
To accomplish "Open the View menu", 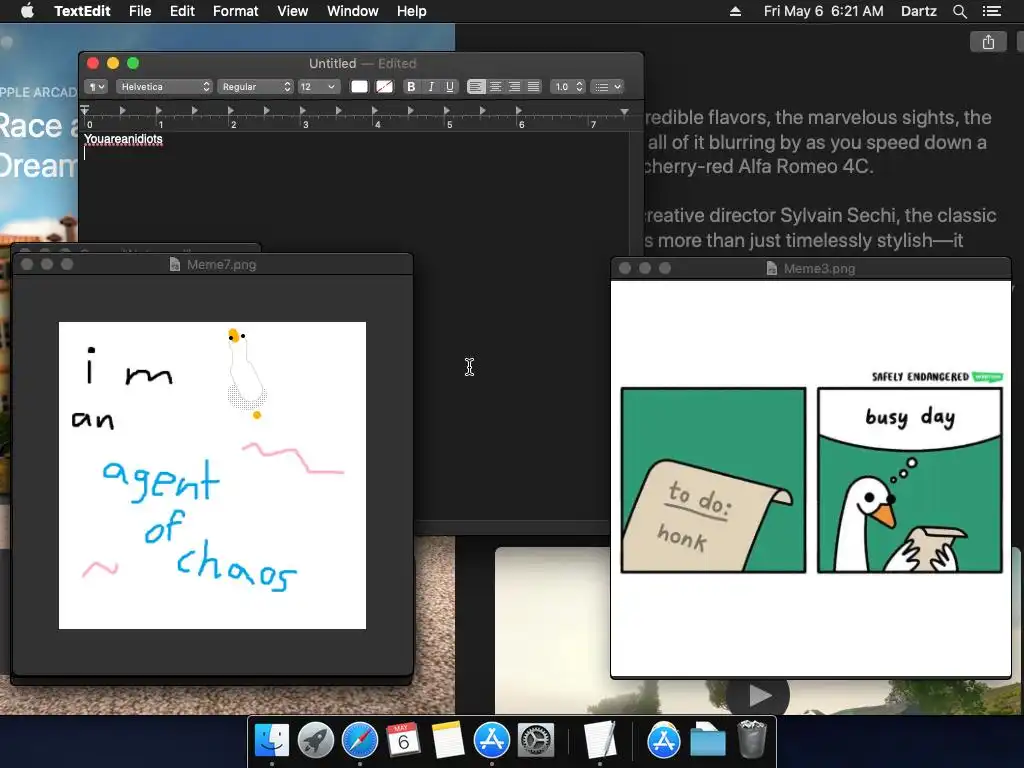I will [x=293, y=11].
